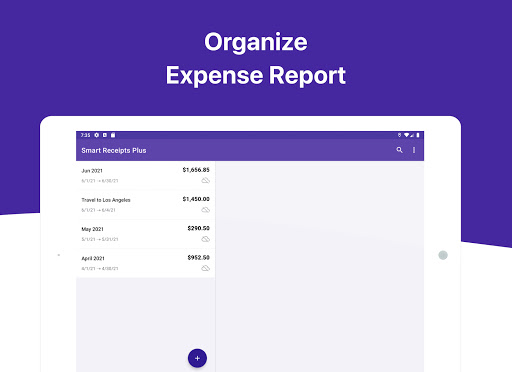Open the May 2021 report

146,234
